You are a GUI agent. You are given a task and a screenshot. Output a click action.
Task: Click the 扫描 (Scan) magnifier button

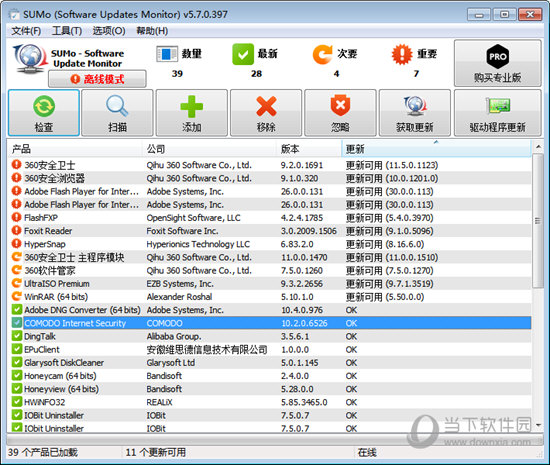tap(118, 113)
